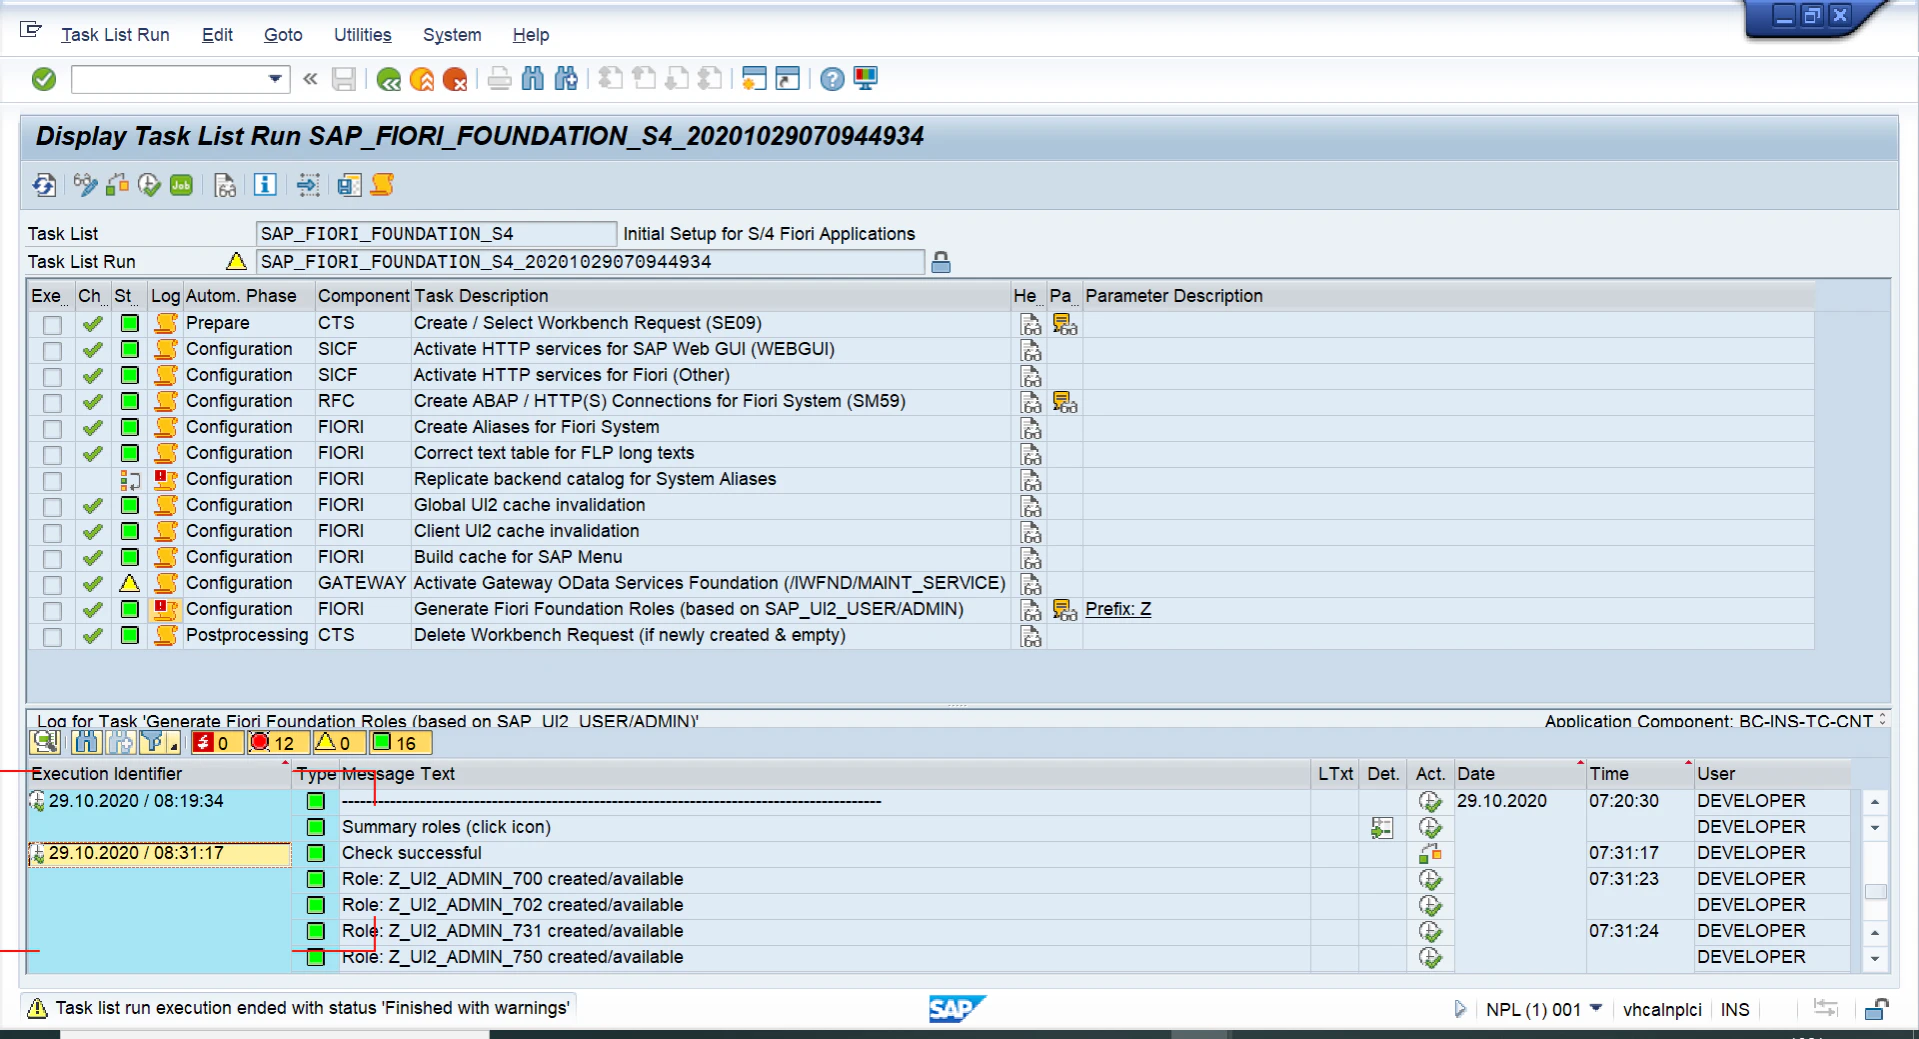
Task: Open the Utilities menu
Action: pos(362,35)
